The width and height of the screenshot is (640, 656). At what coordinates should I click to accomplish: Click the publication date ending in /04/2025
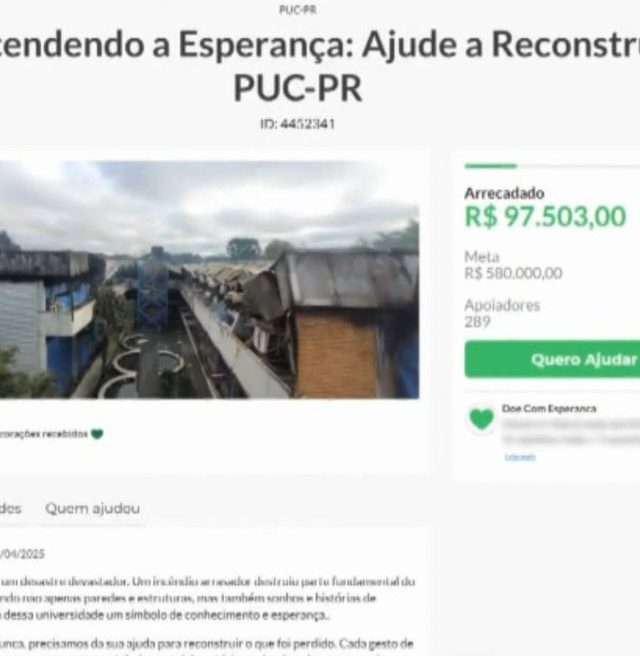(x=22, y=554)
